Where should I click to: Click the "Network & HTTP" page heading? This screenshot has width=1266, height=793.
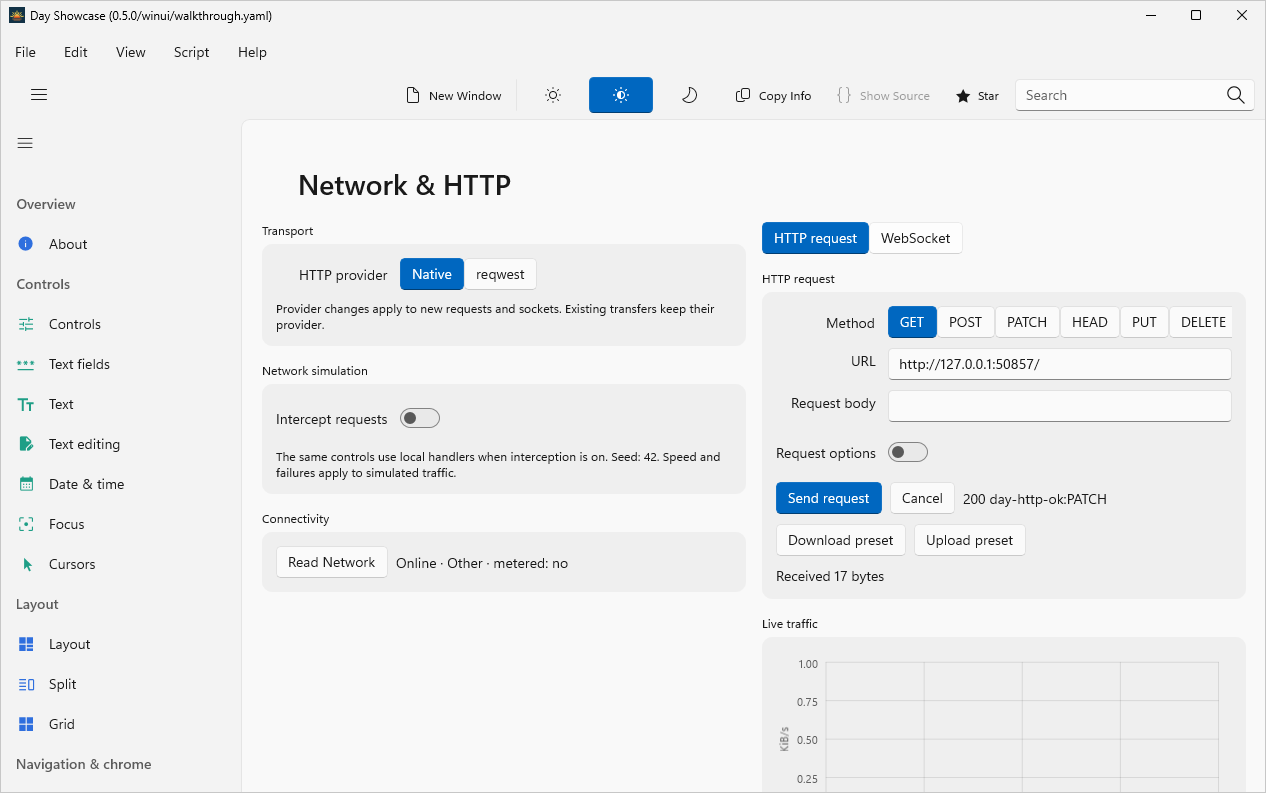coord(404,185)
